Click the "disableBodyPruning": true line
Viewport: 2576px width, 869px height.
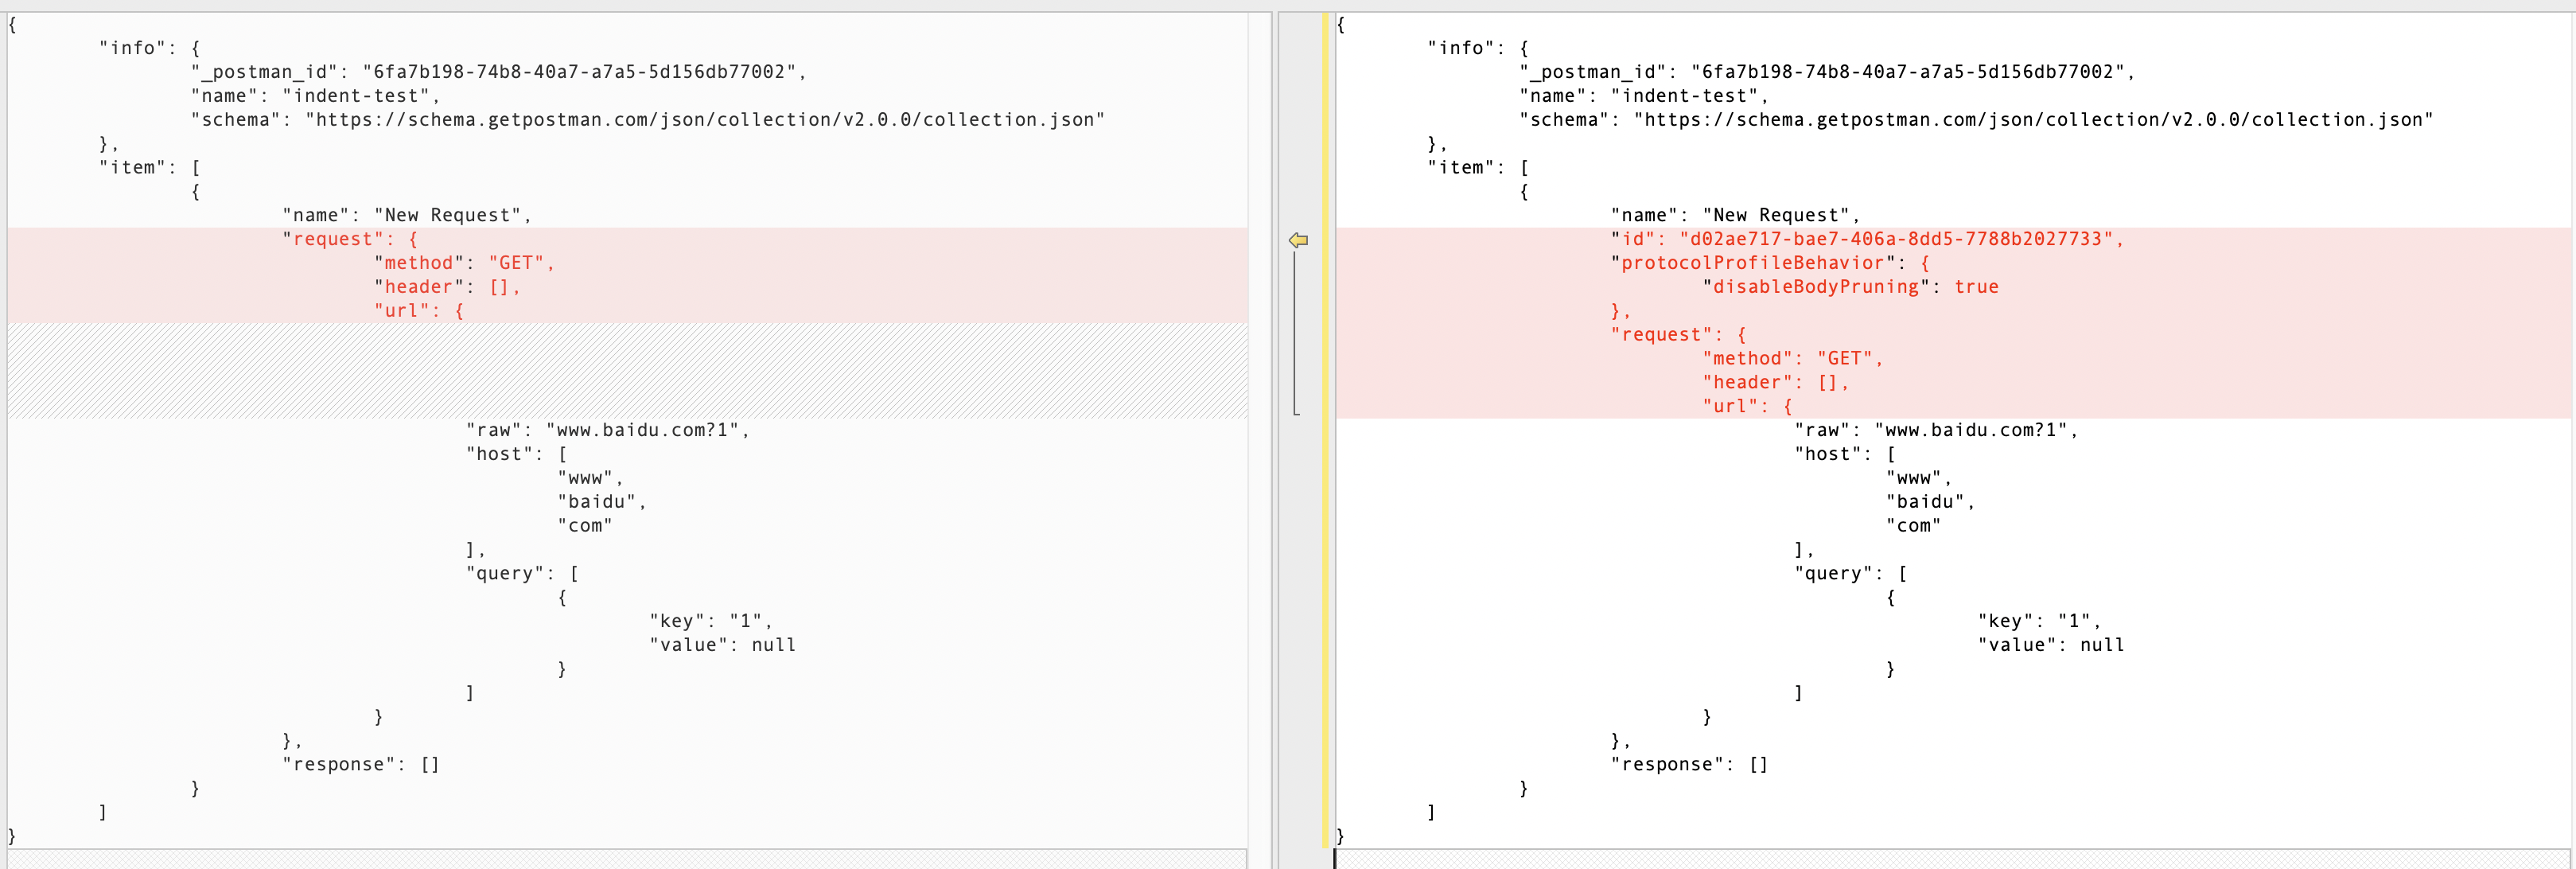1850,287
